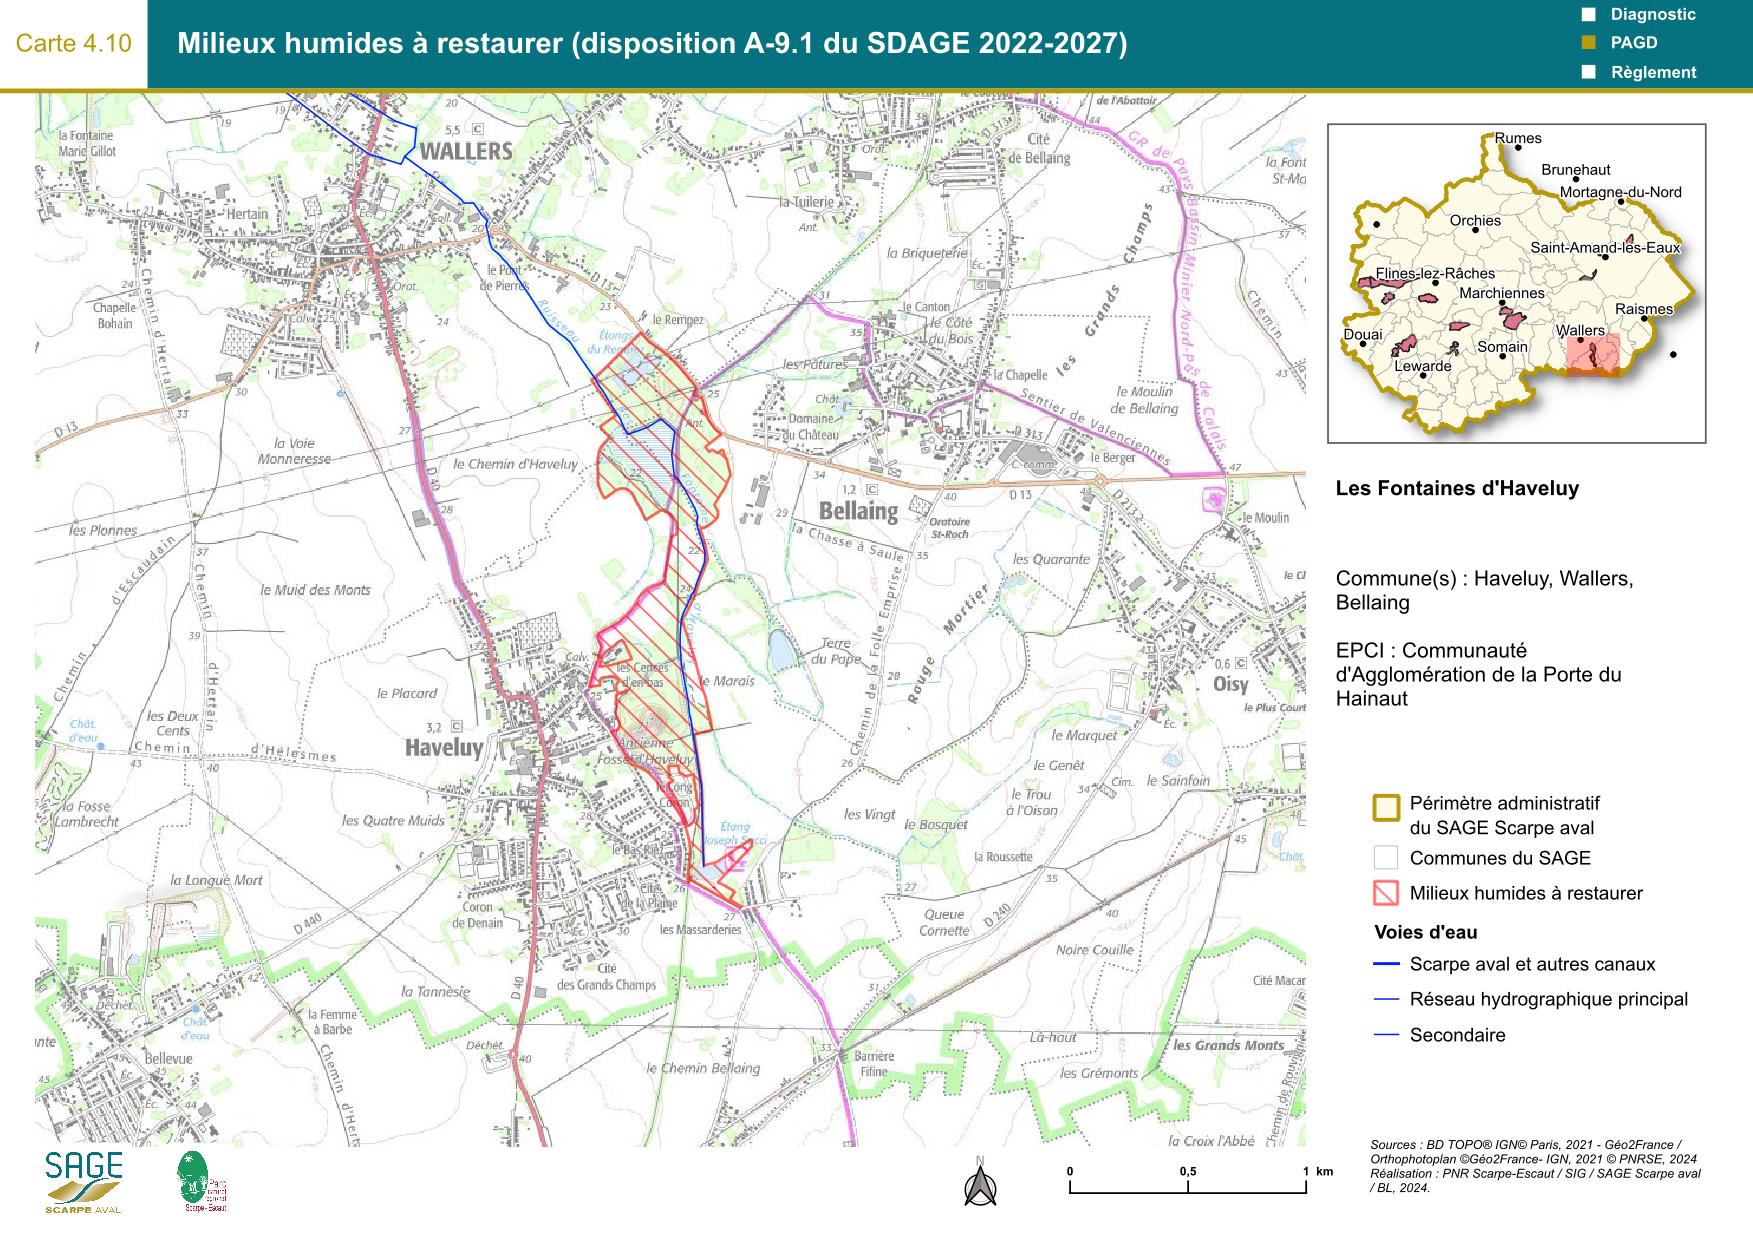Click the Communes du SAGE legend box
The height and width of the screenshot is (1240, 1753).
1386,858
